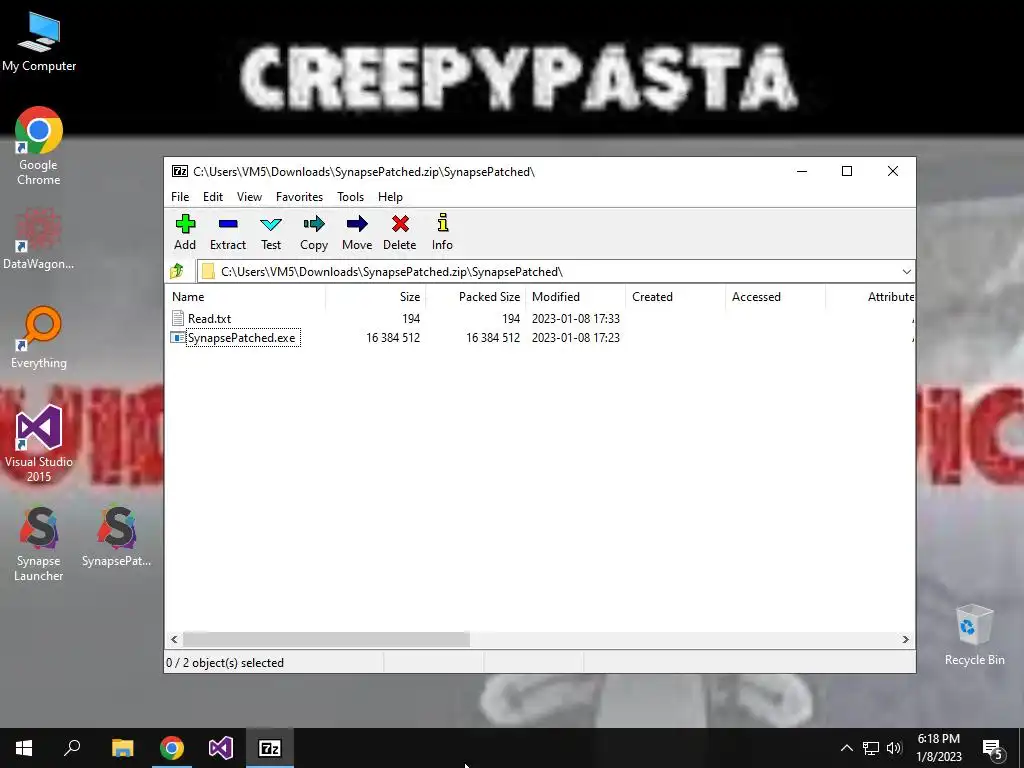Open the Windows Start menu

coord(24,748)
